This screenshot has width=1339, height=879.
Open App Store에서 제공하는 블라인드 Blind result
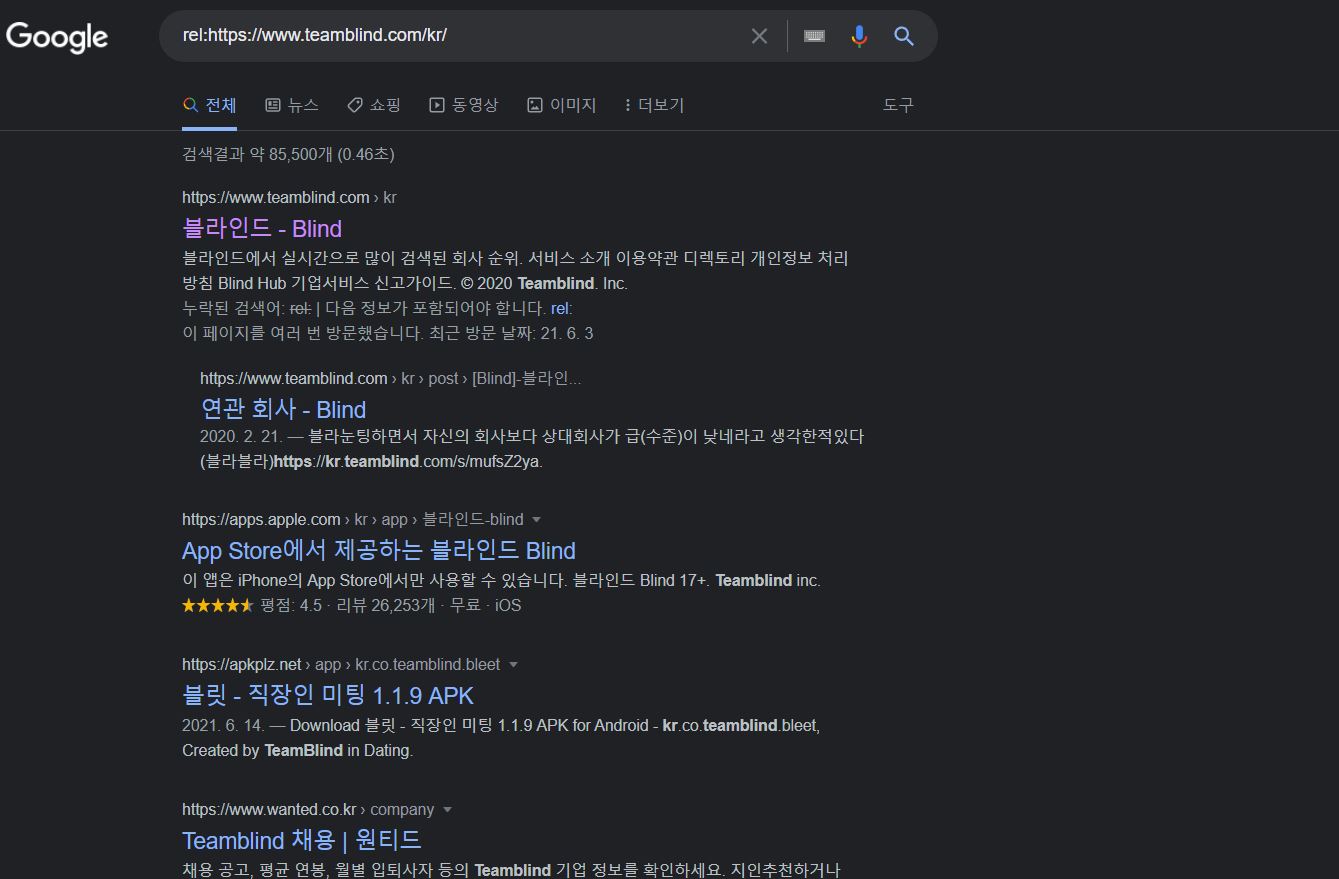point(379,550)
